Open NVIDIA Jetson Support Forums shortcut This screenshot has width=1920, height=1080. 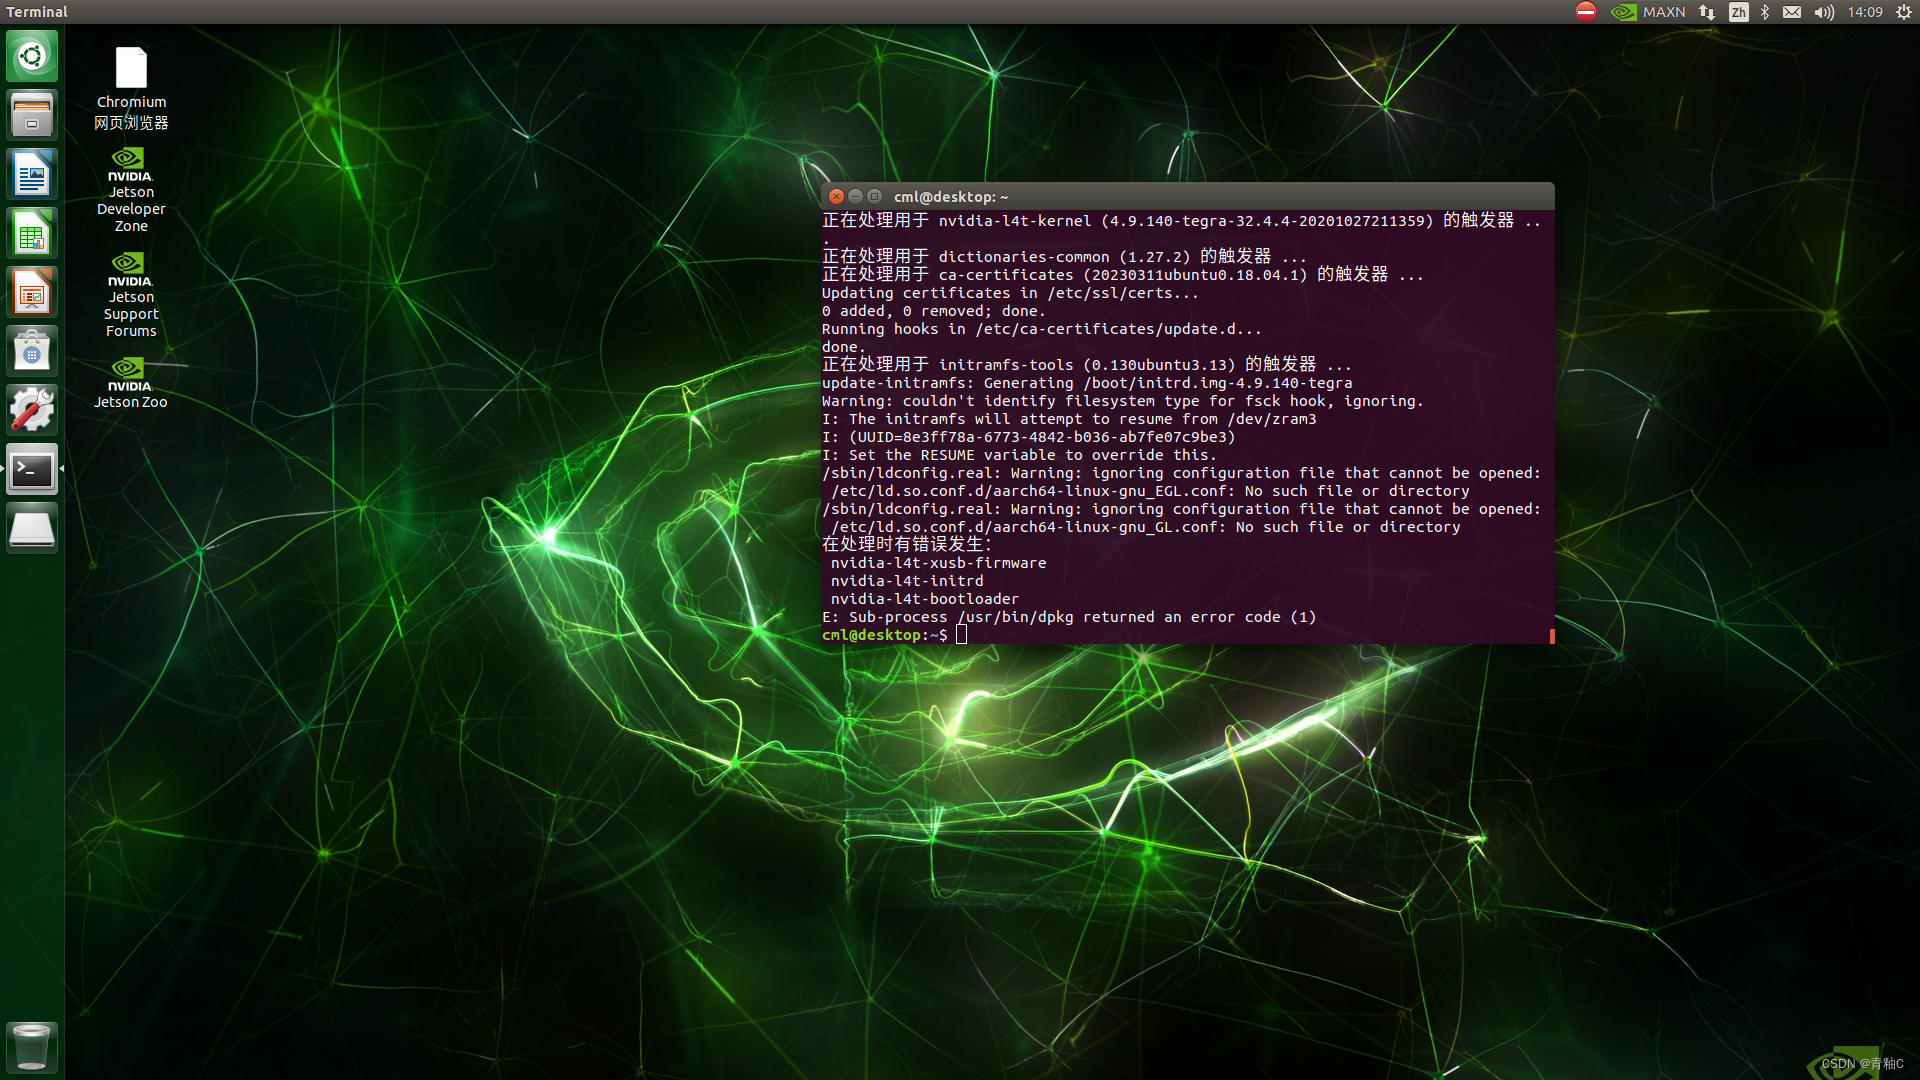(x=131, y=295)
